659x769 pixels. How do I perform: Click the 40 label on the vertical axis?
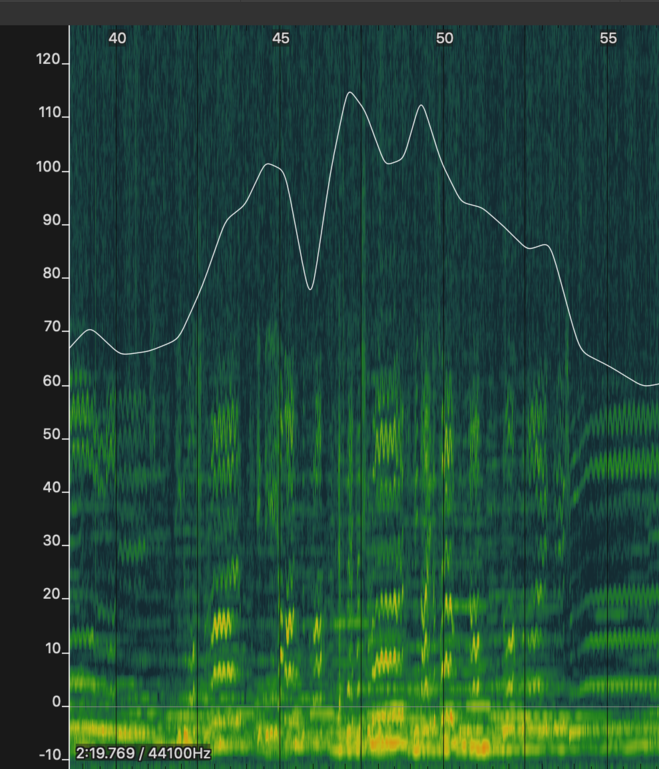51,490
